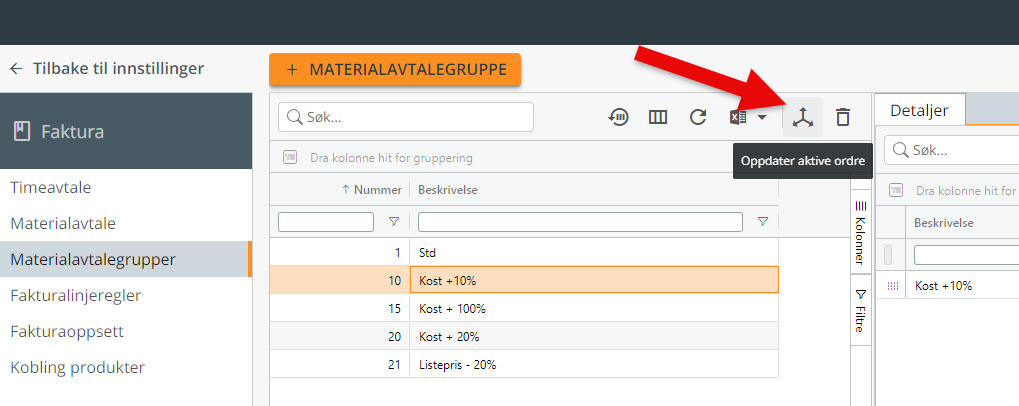Open the Nummer column filter funnel icon

click(393, 222)
